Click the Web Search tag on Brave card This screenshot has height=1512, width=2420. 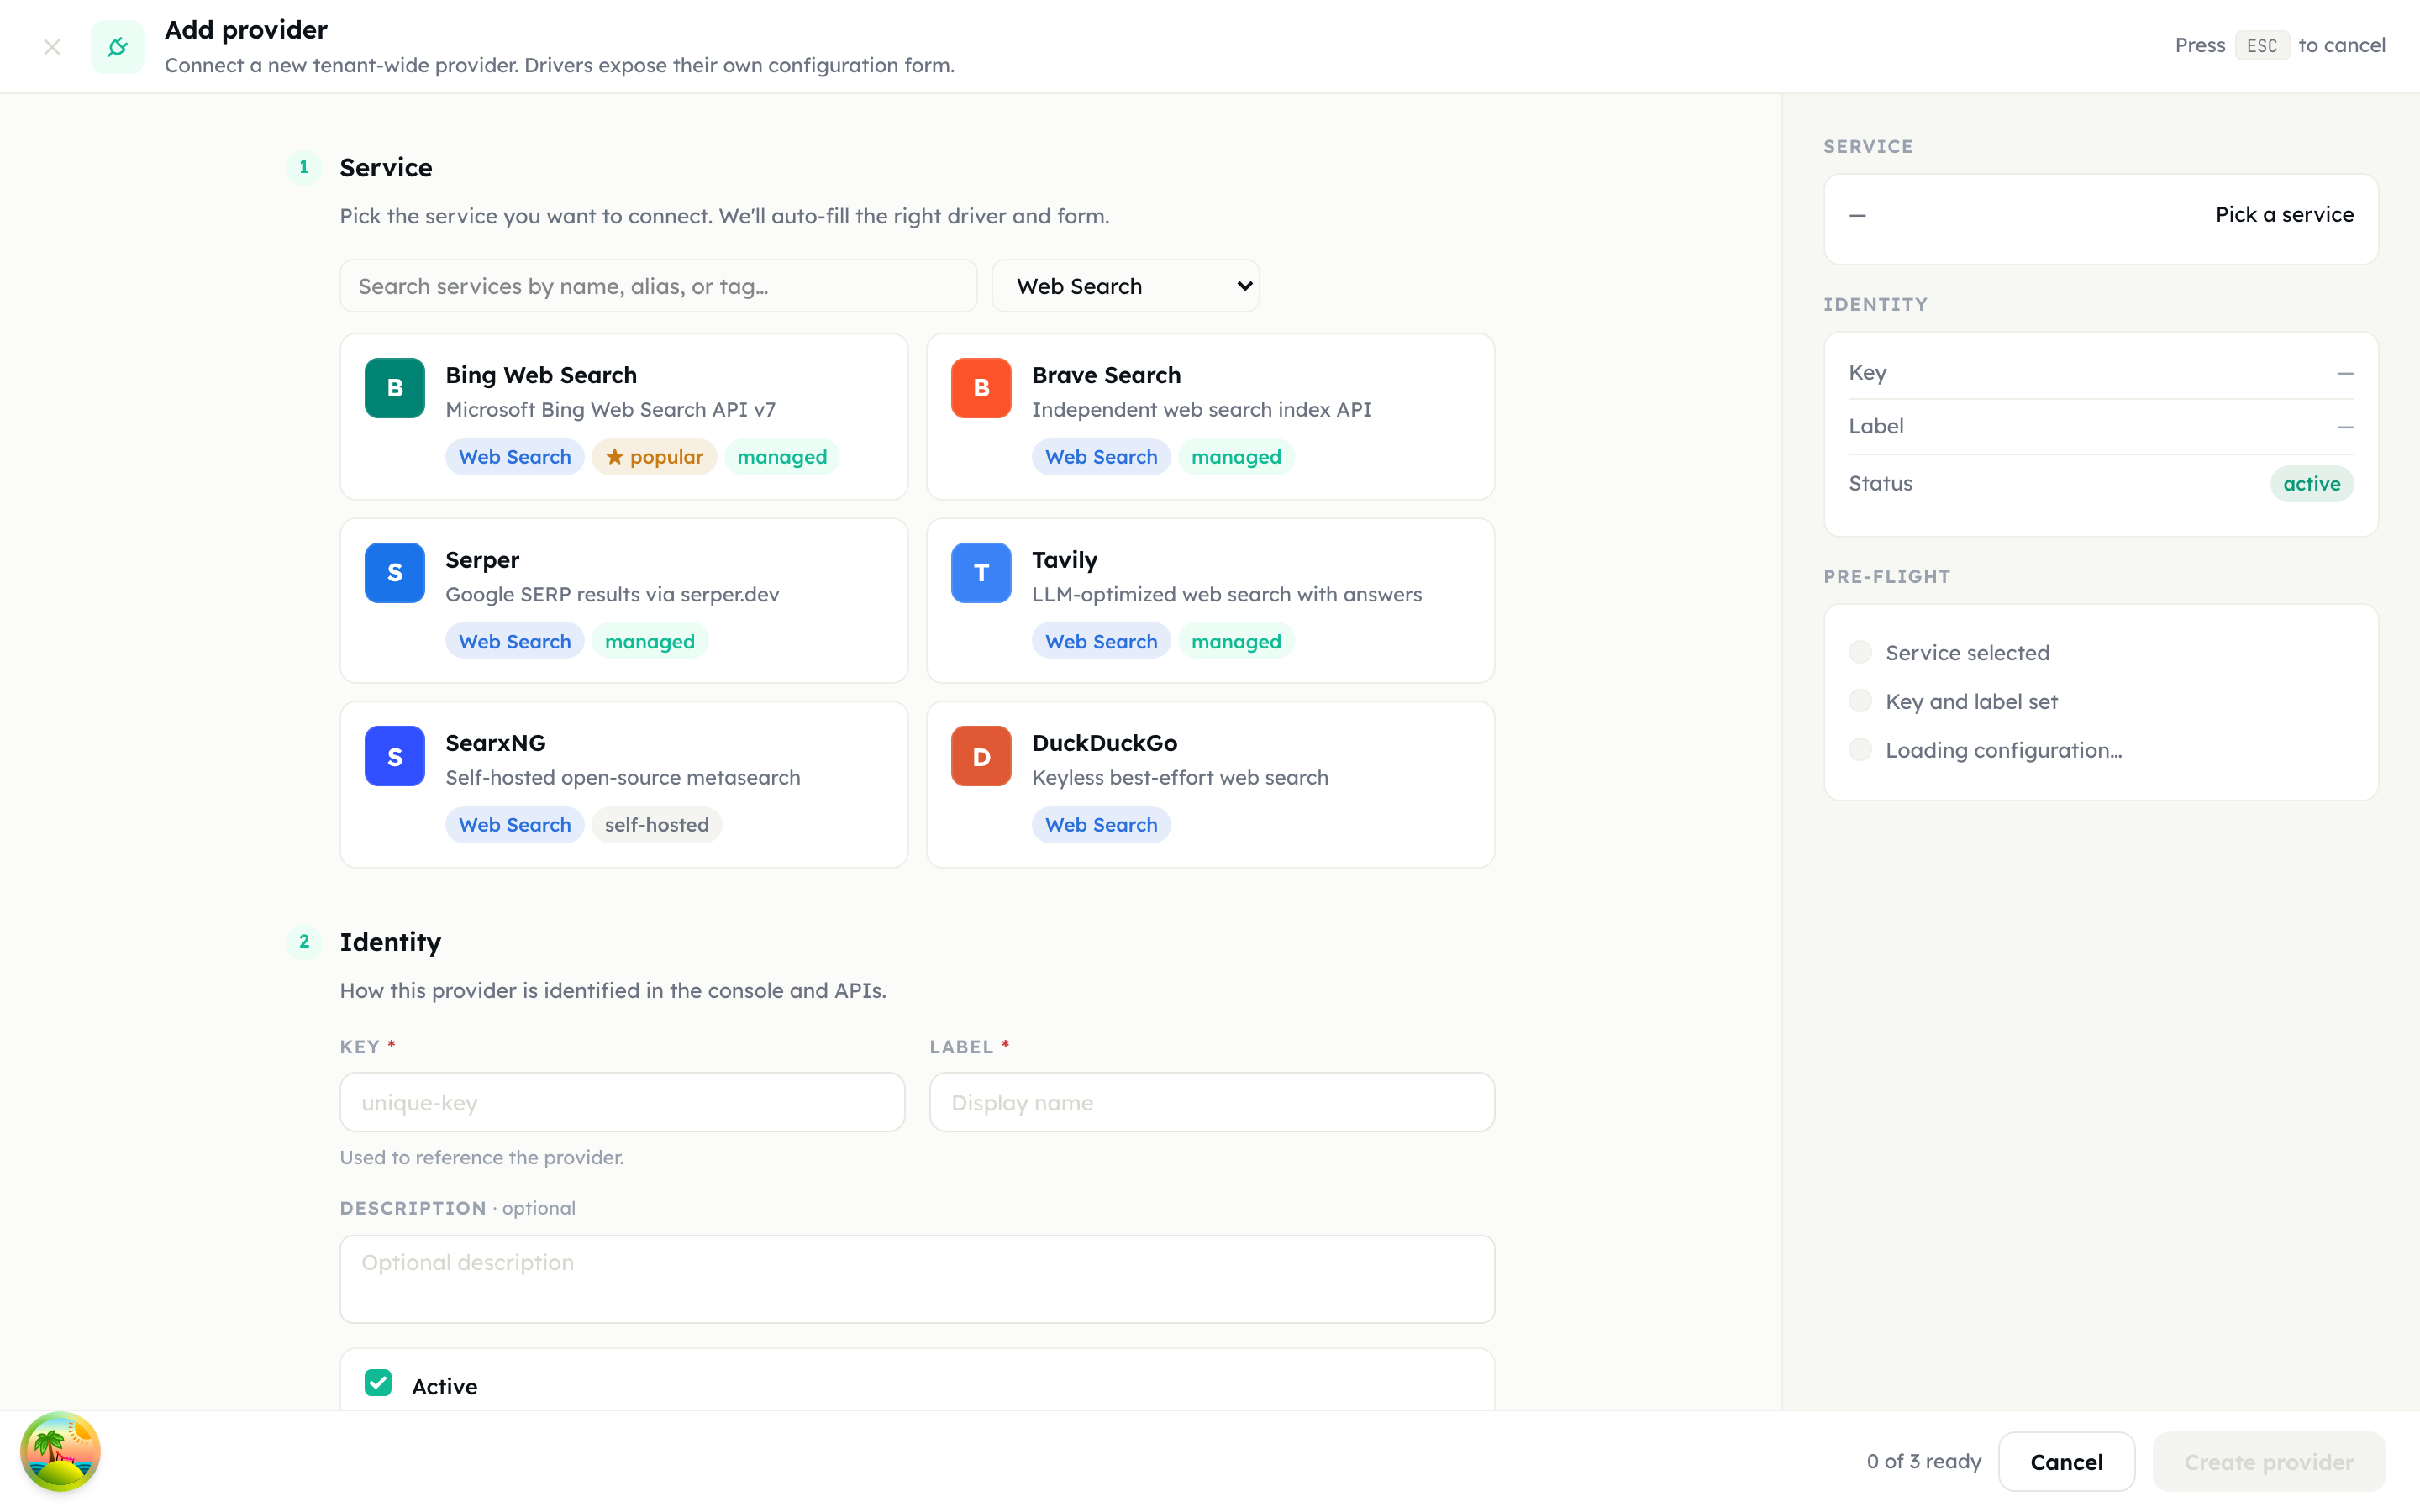click(1101, 457)
